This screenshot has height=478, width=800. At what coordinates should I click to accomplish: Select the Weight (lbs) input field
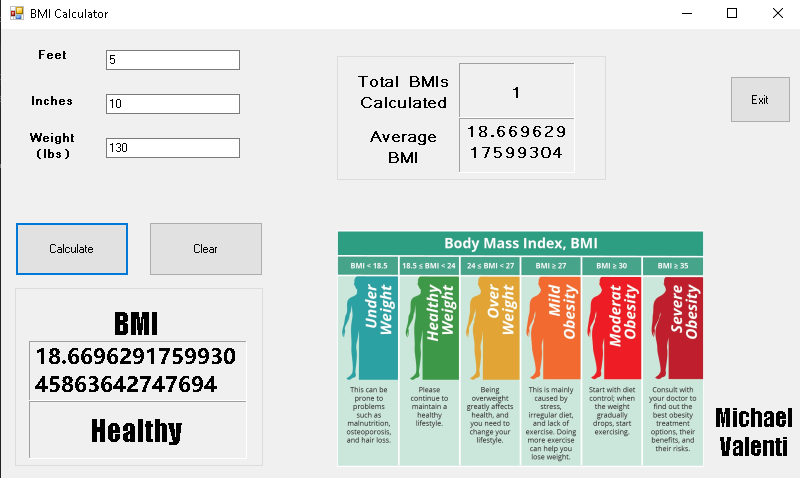172,148
